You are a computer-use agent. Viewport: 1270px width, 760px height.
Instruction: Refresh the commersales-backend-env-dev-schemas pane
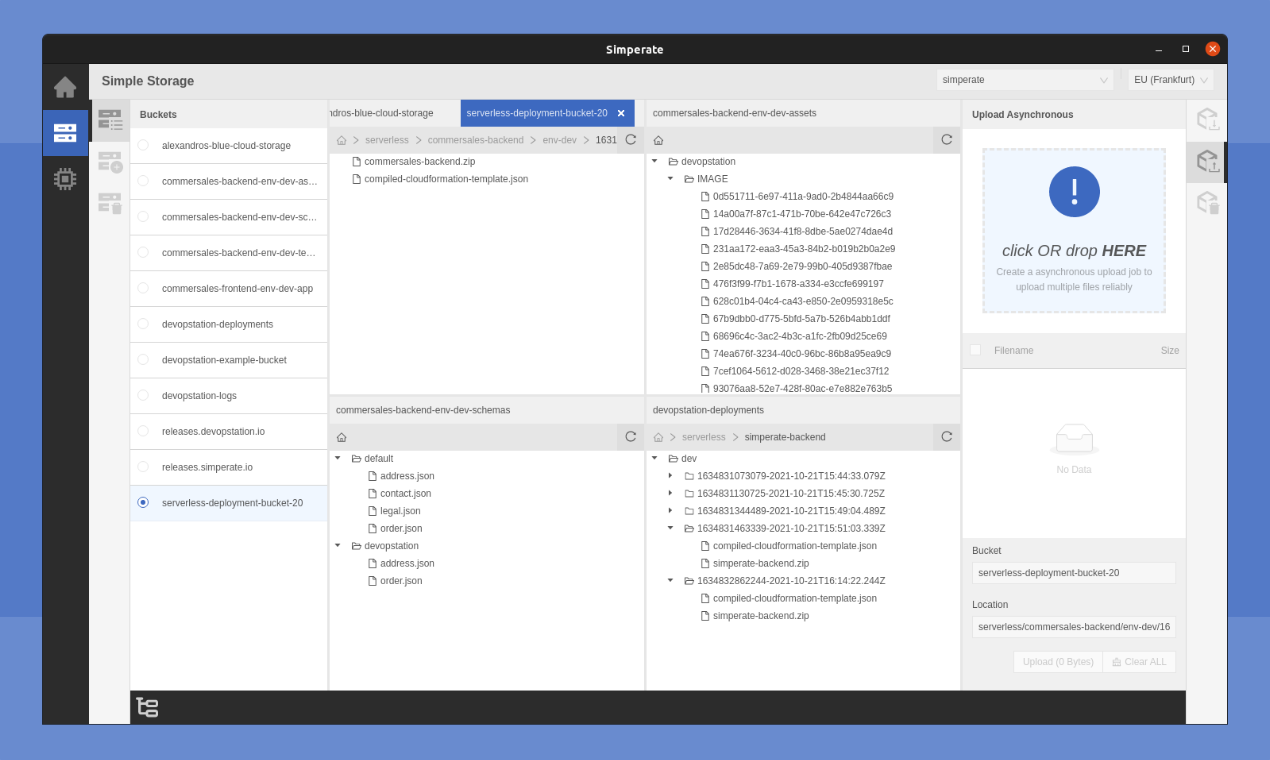pos(631,437)
